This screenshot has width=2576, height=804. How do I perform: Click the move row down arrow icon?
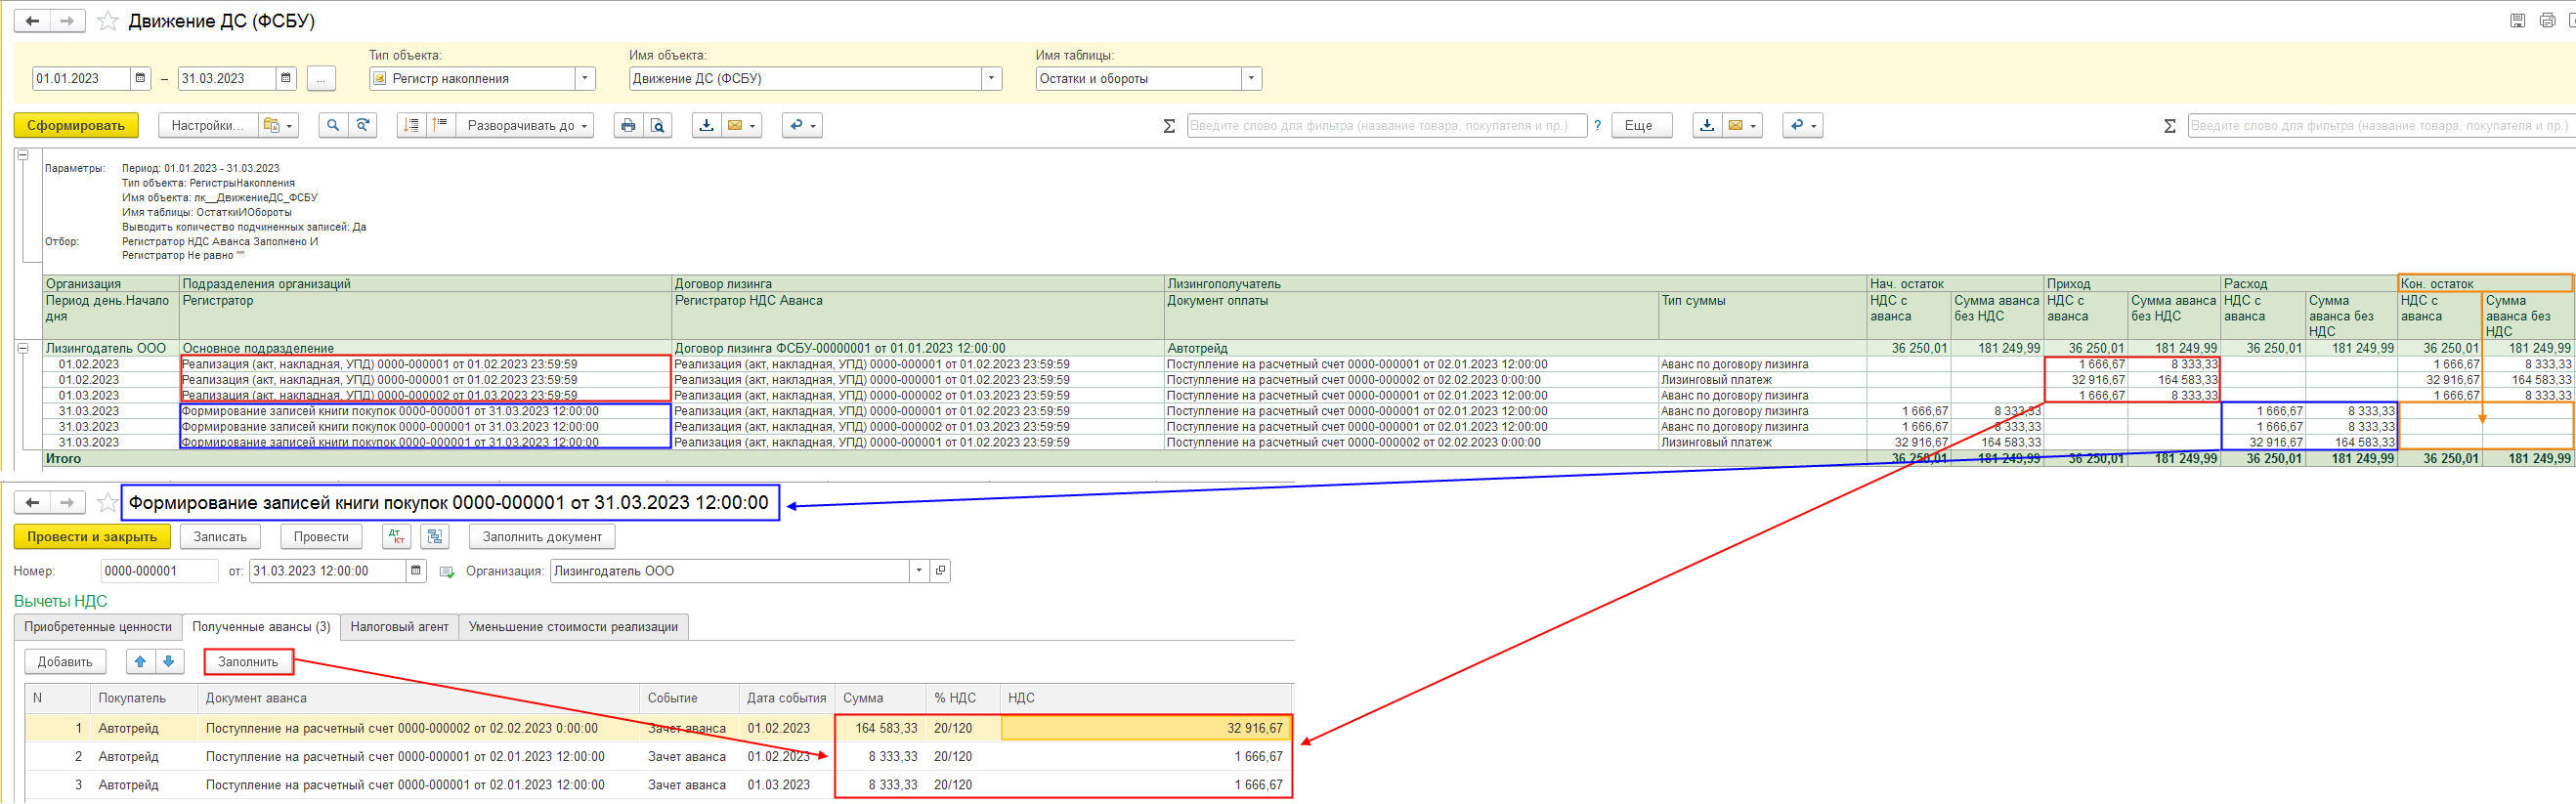point(168,662)
